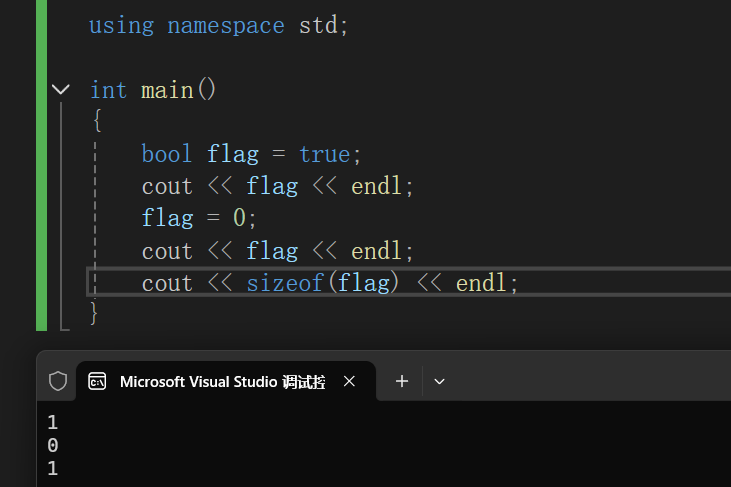This screenshot has width=731, height=487.
Task: Click the 'bool flag = true;' line
Action: pyautogui.click(x=251, y=154)
